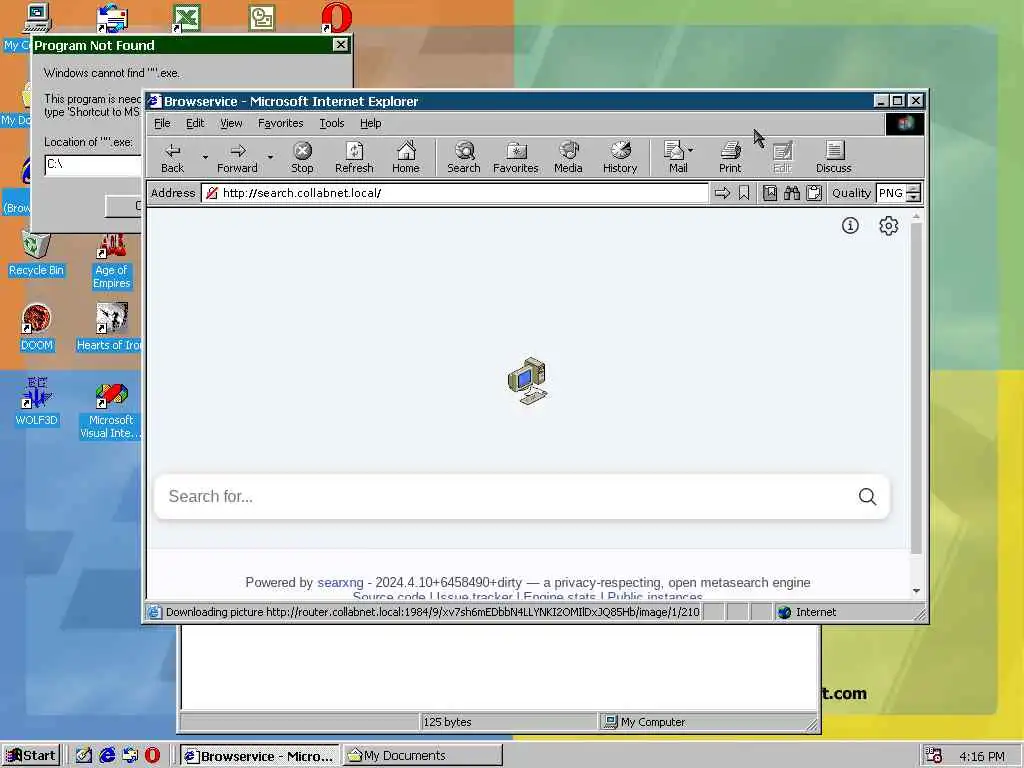Click the SearXNG info circle icon
Image resolution: width=1024 pixels, height=768 pixels.
[x=850, y=225]
